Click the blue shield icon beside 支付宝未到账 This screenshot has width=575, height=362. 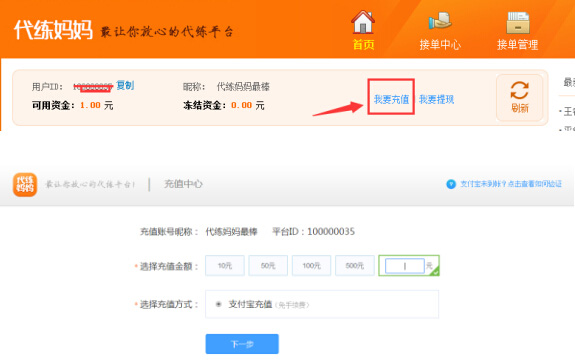[451, 184]
